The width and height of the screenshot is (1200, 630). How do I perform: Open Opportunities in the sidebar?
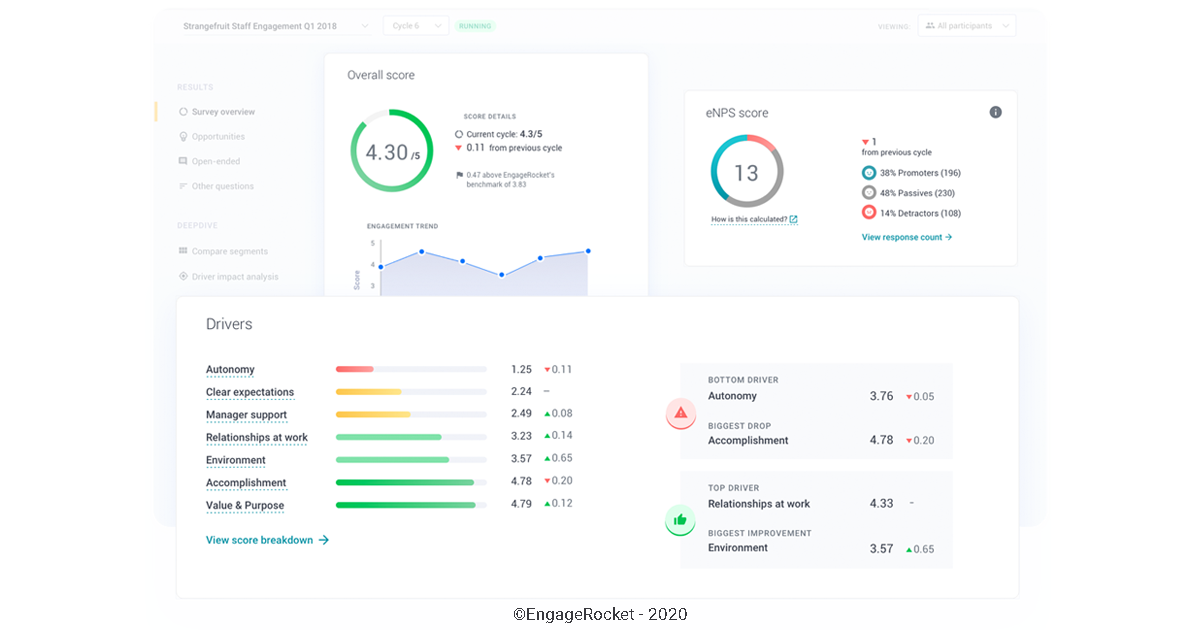(x=217, y=137)
